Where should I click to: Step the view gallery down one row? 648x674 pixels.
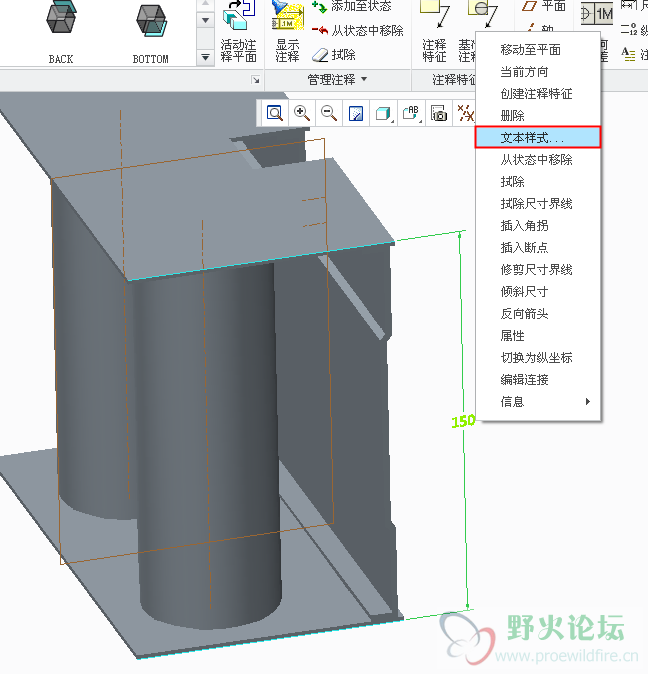coord(205,20)
